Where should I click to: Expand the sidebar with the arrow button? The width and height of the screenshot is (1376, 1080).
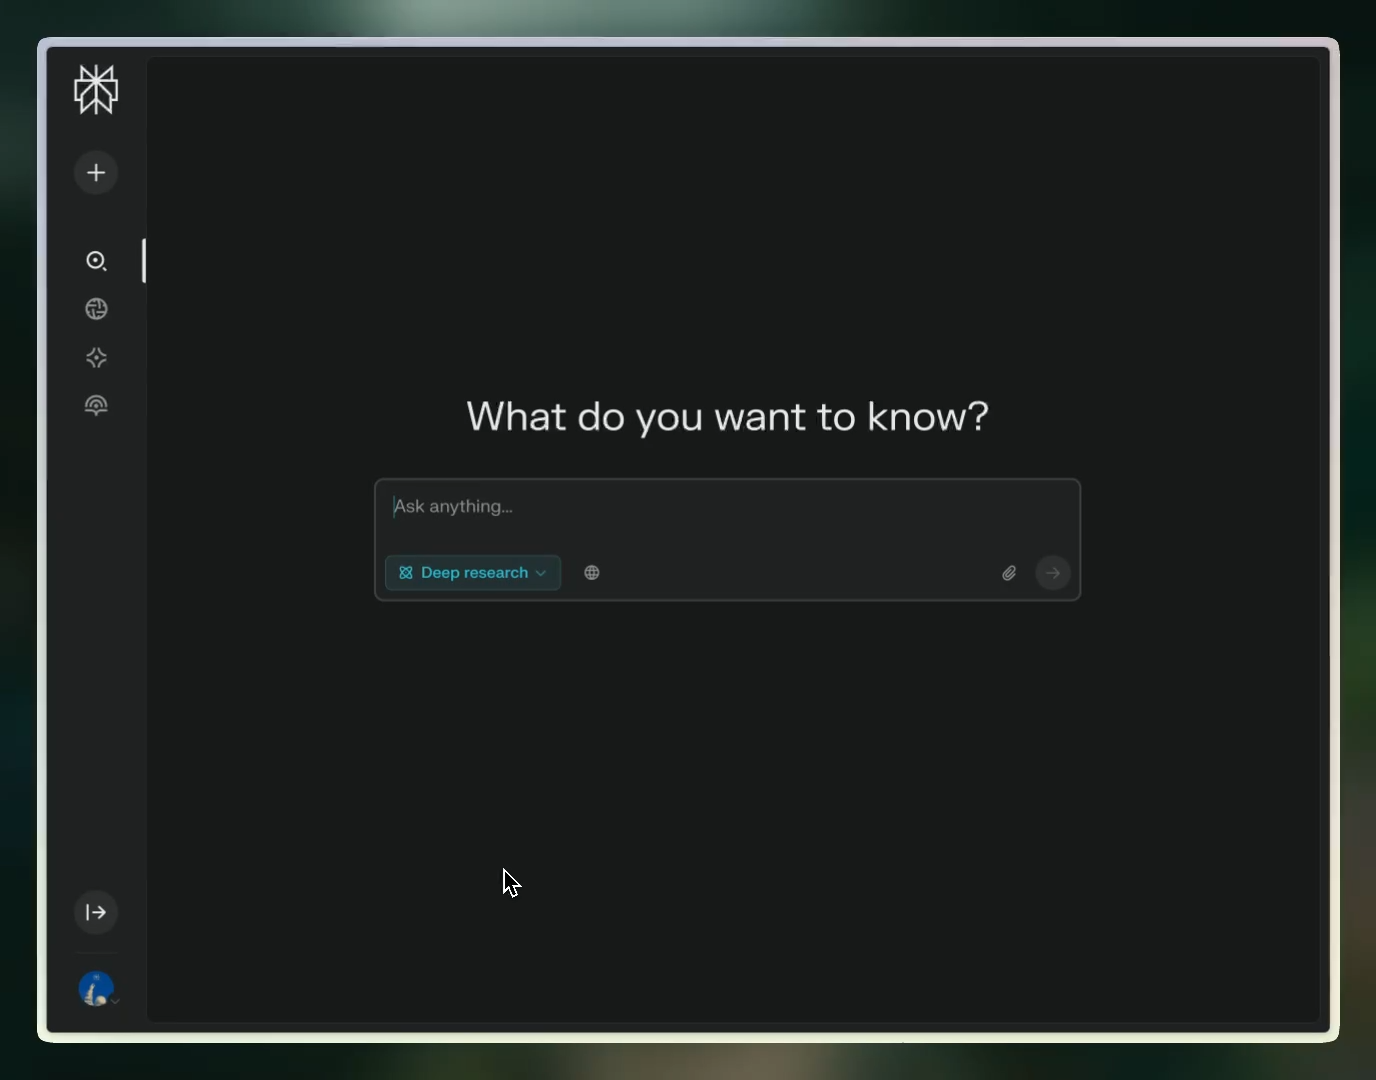(x=96, y=912)
